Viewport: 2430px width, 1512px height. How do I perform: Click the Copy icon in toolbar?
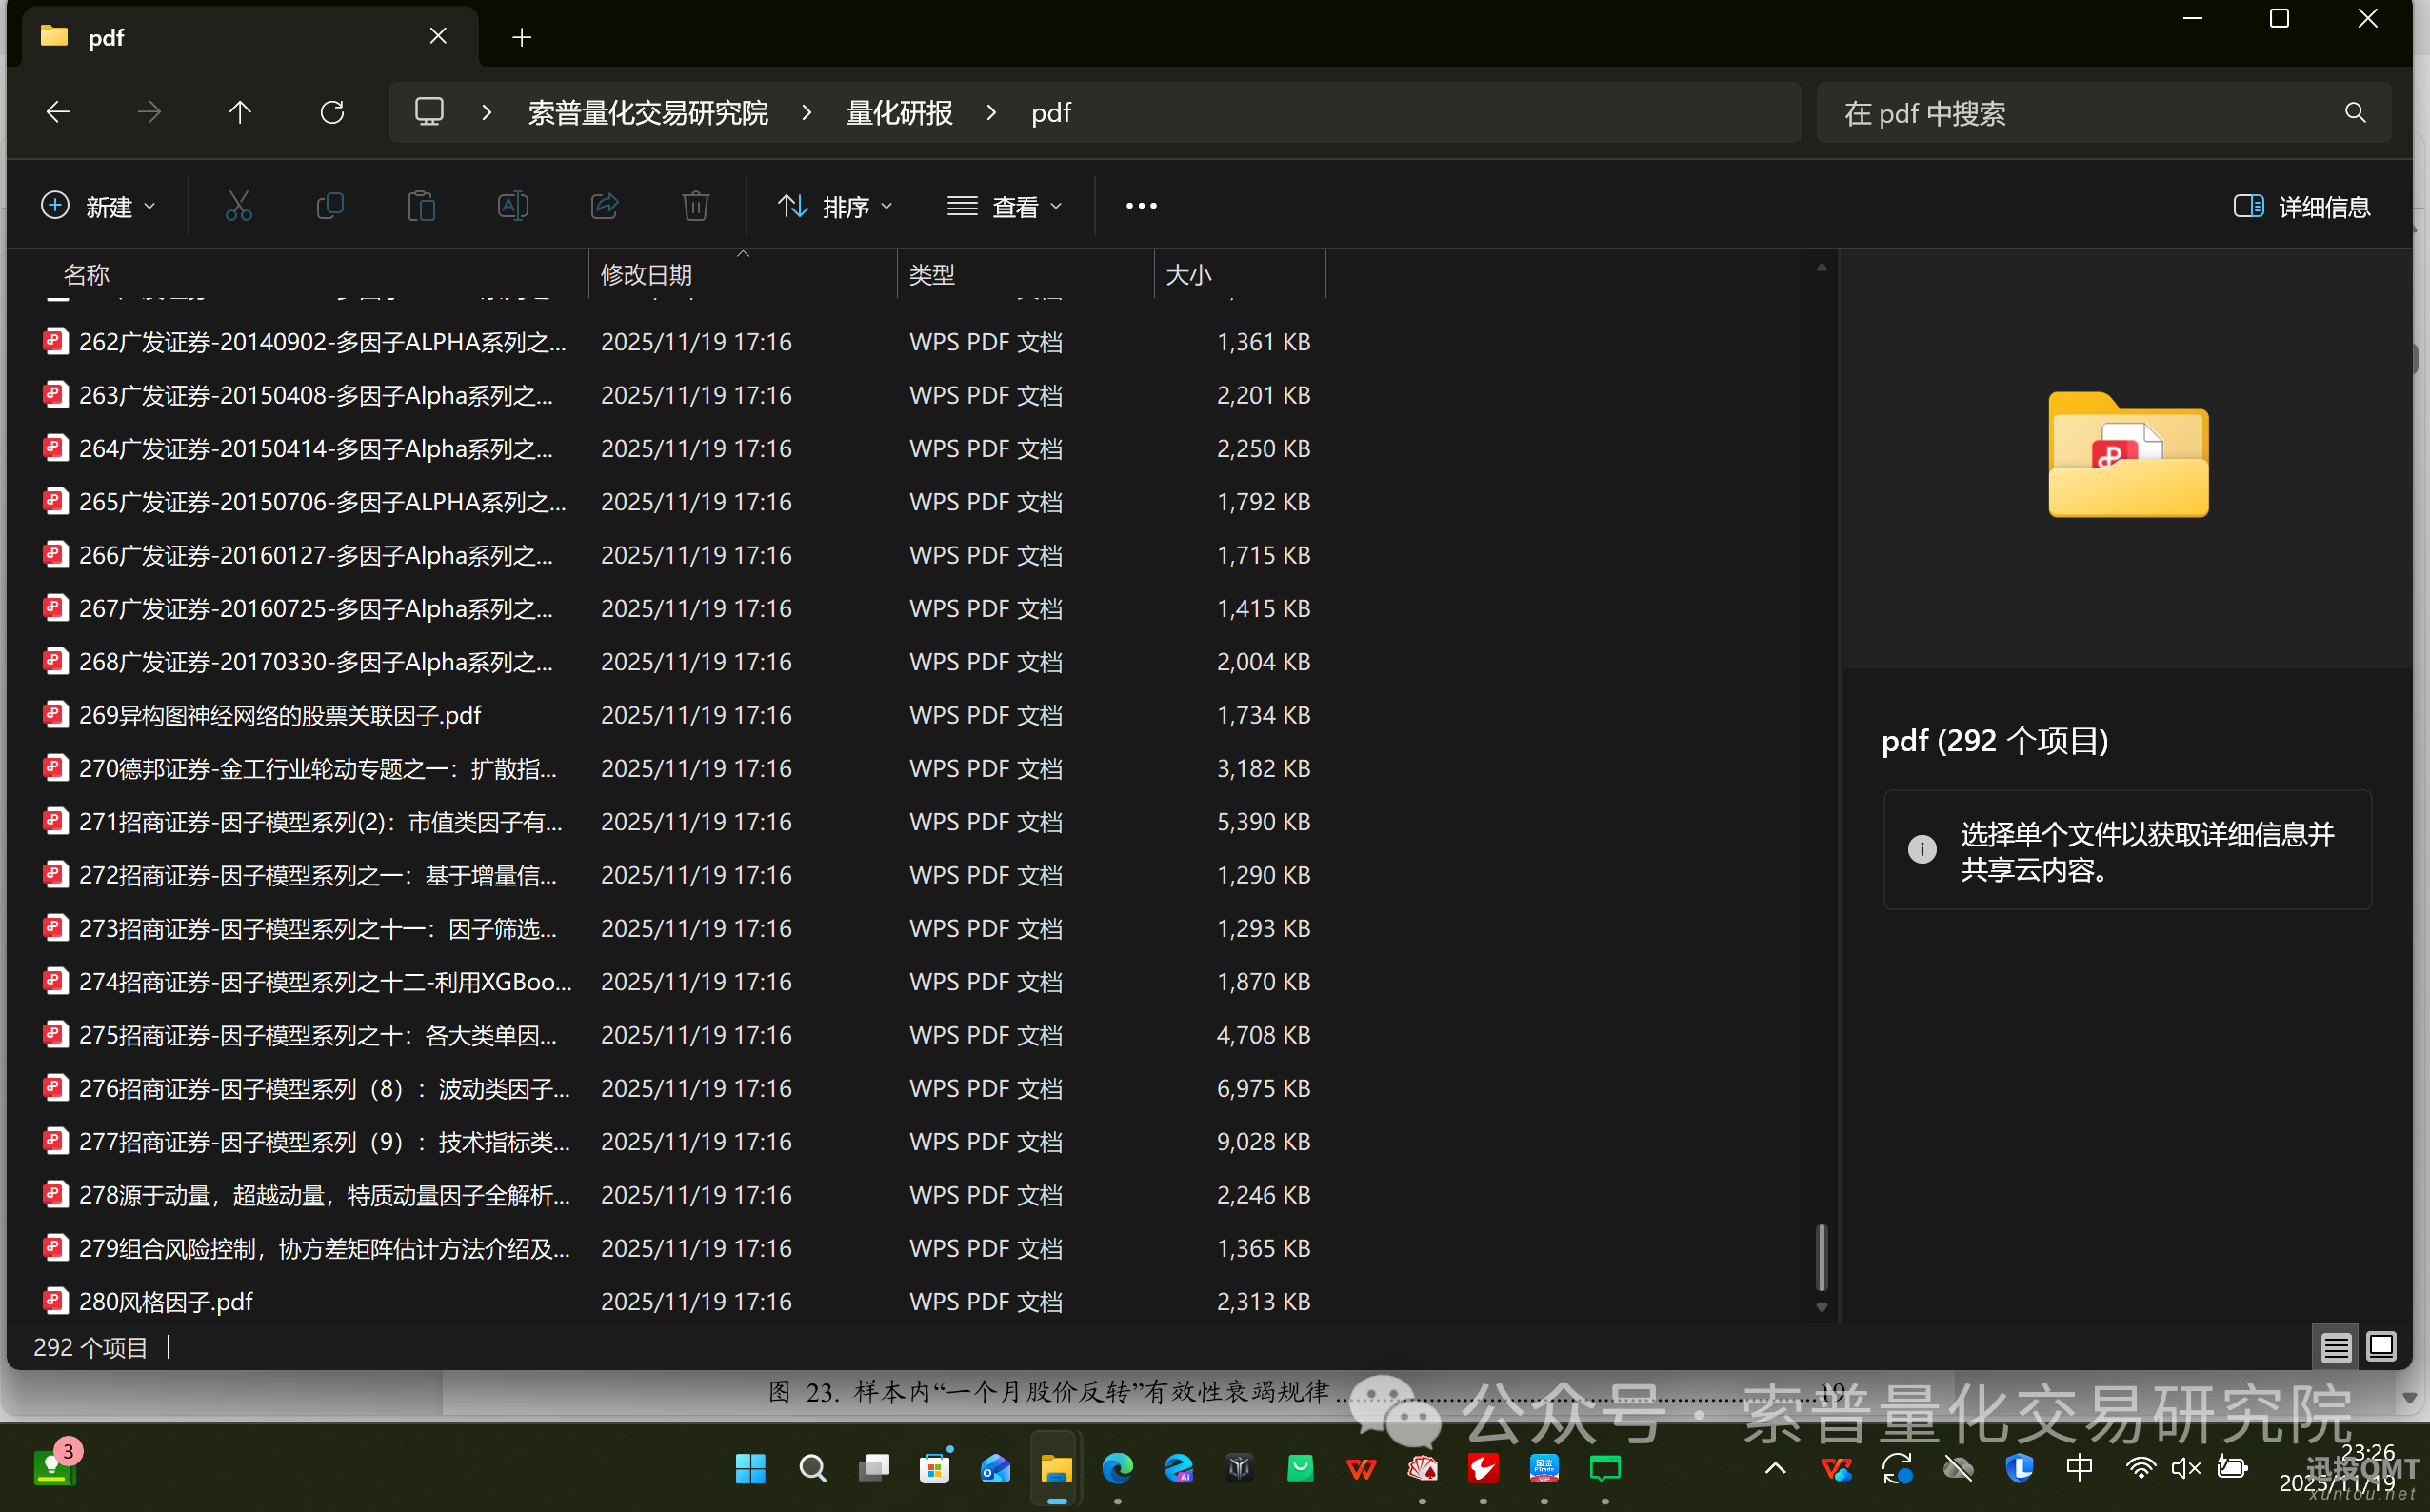pos(330,206)
